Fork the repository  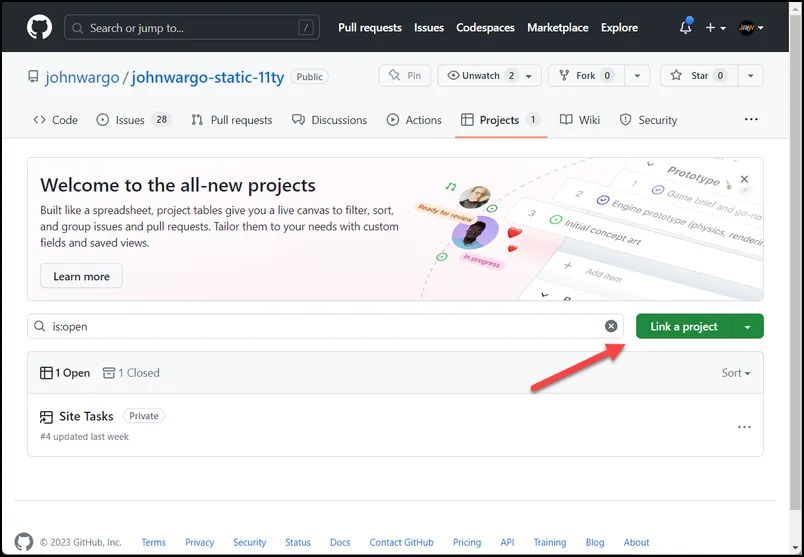[x=586, y=76]
